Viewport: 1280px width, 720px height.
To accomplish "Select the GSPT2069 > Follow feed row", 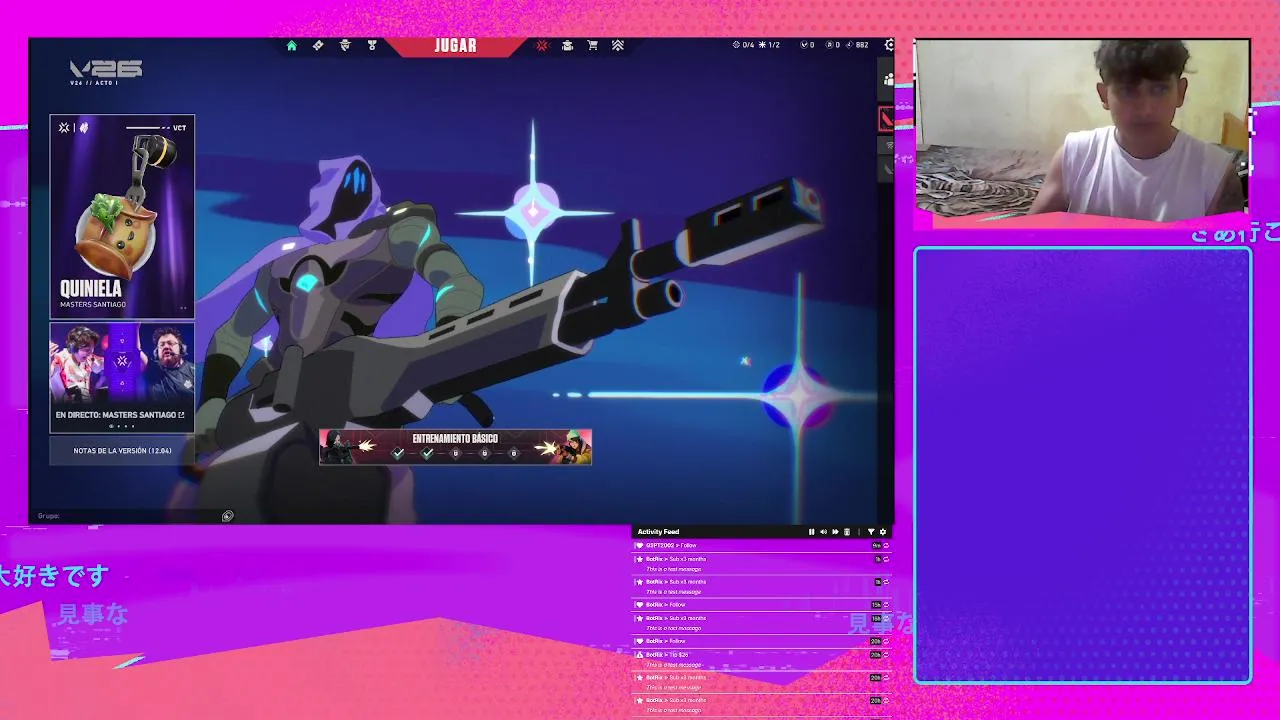I will point(760,546).
